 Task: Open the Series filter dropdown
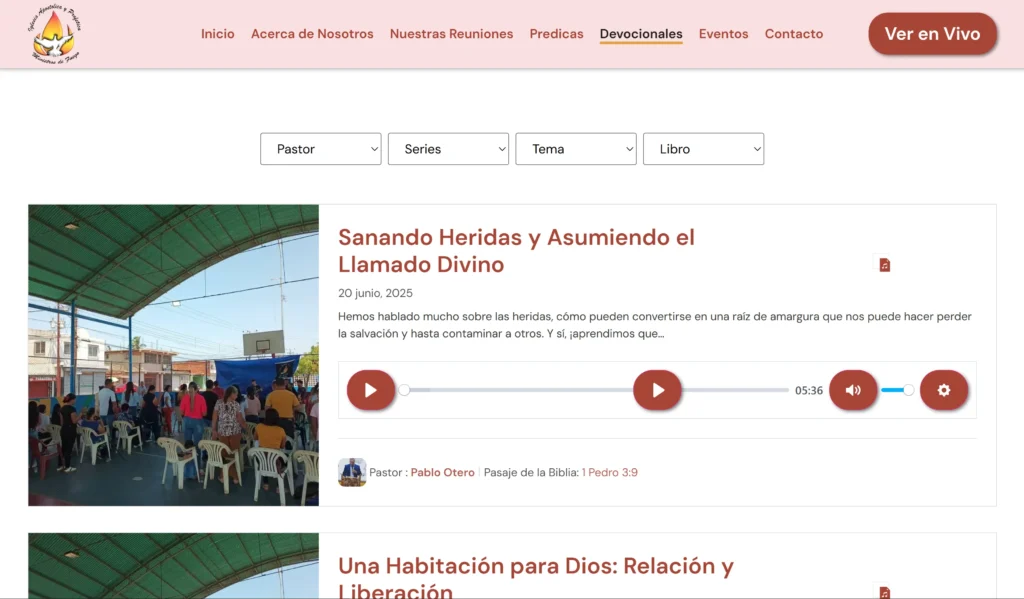click(x=448, y=149)
